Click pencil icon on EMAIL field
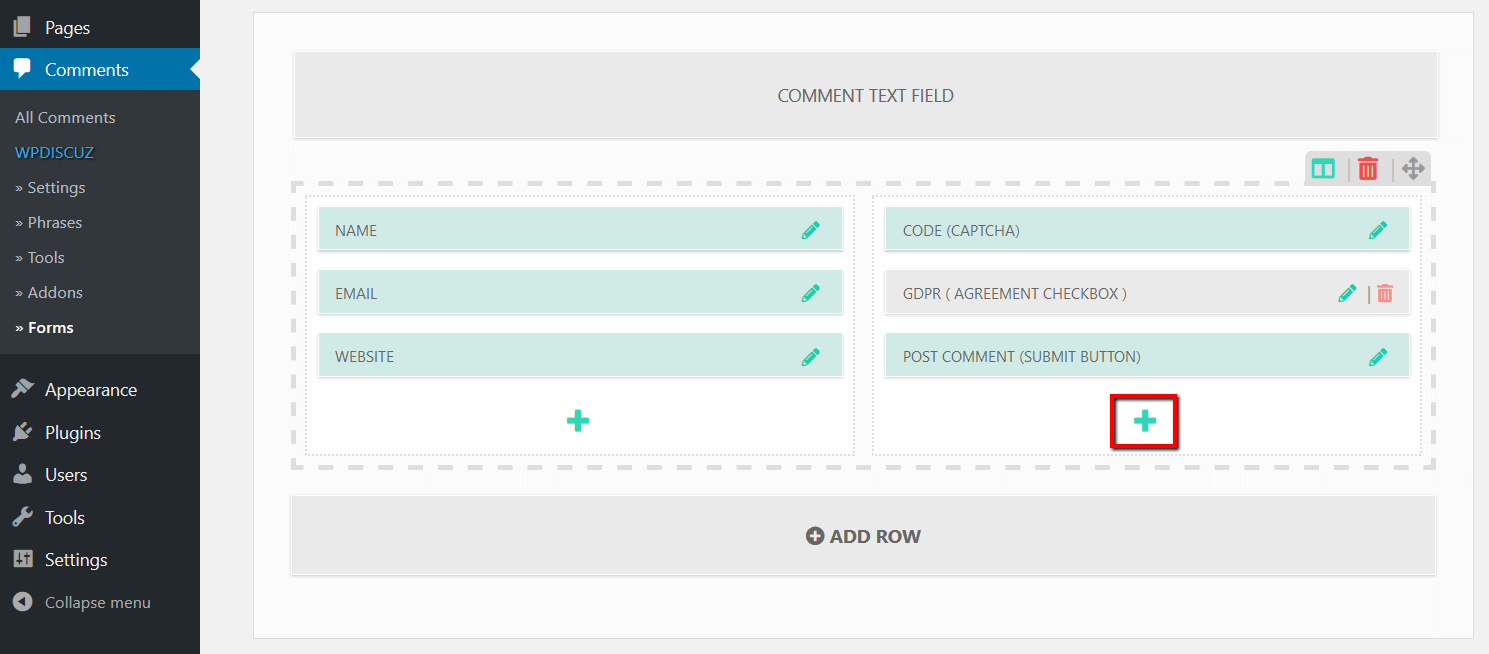The width and height of the screenshot is (1489, 654). 810,293
